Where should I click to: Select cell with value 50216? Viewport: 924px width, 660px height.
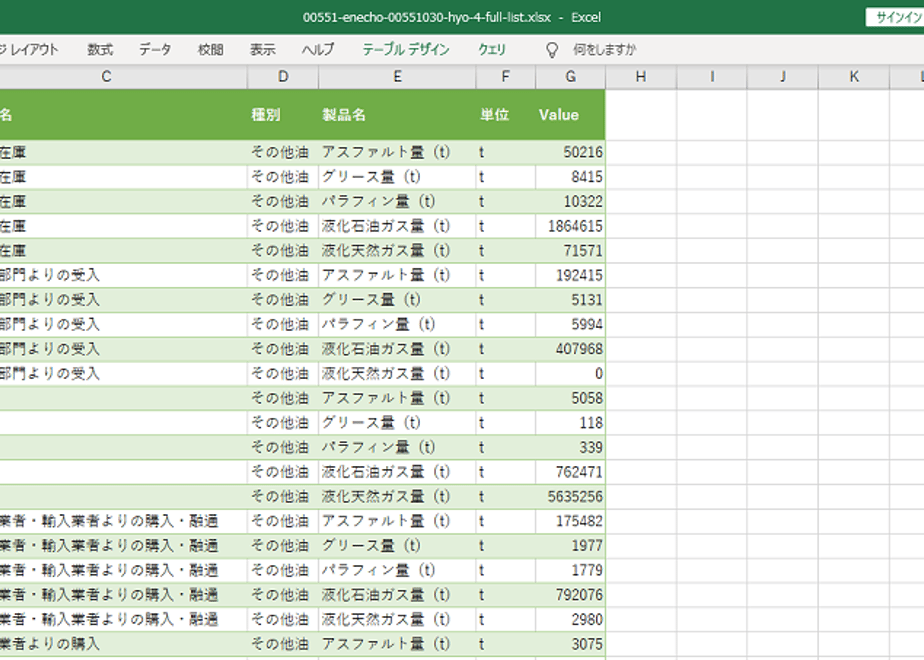[570, 152]
